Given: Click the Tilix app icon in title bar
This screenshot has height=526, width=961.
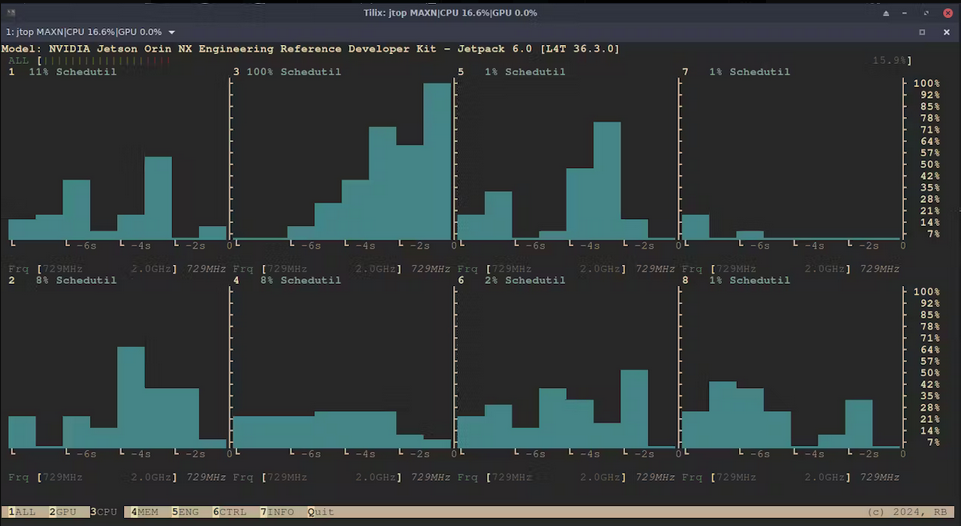Looking at the screenshot, I should tap(11, 12).
